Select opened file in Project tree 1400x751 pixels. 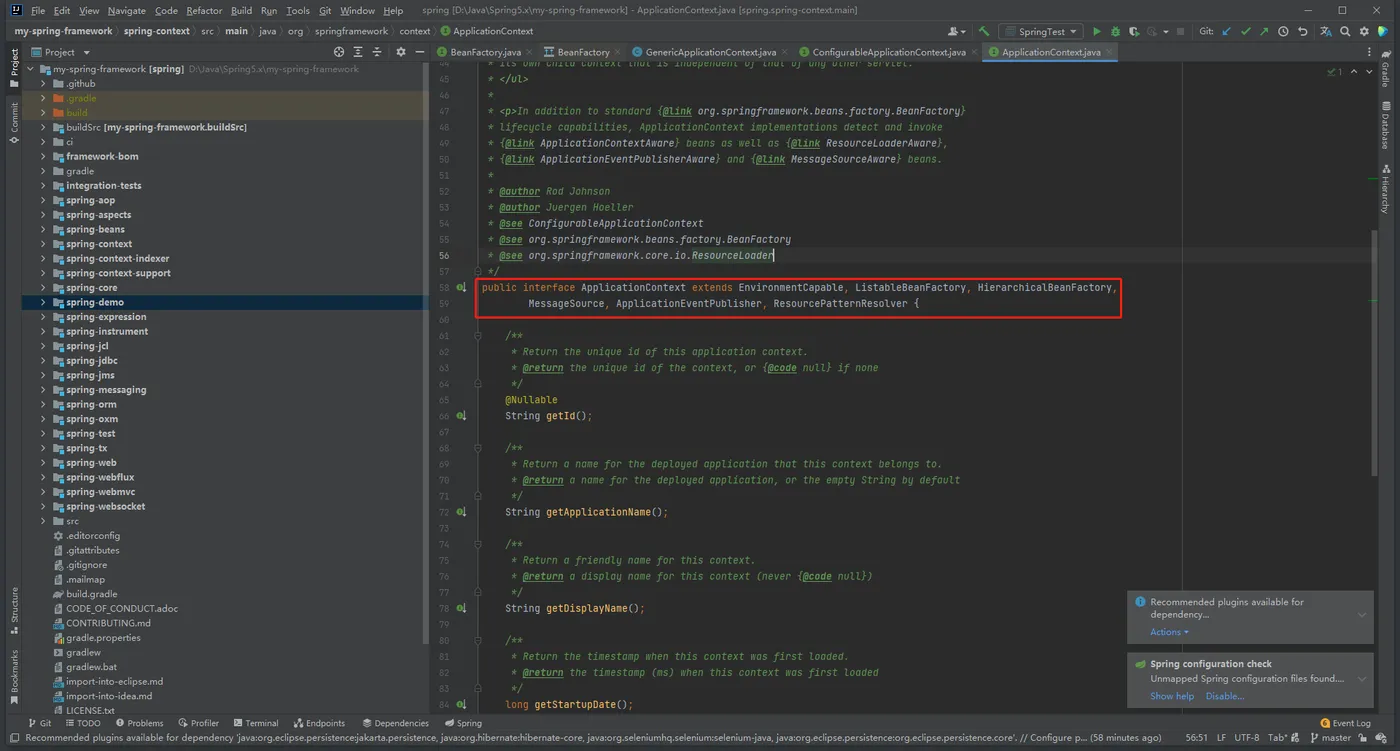coord(339,52)
